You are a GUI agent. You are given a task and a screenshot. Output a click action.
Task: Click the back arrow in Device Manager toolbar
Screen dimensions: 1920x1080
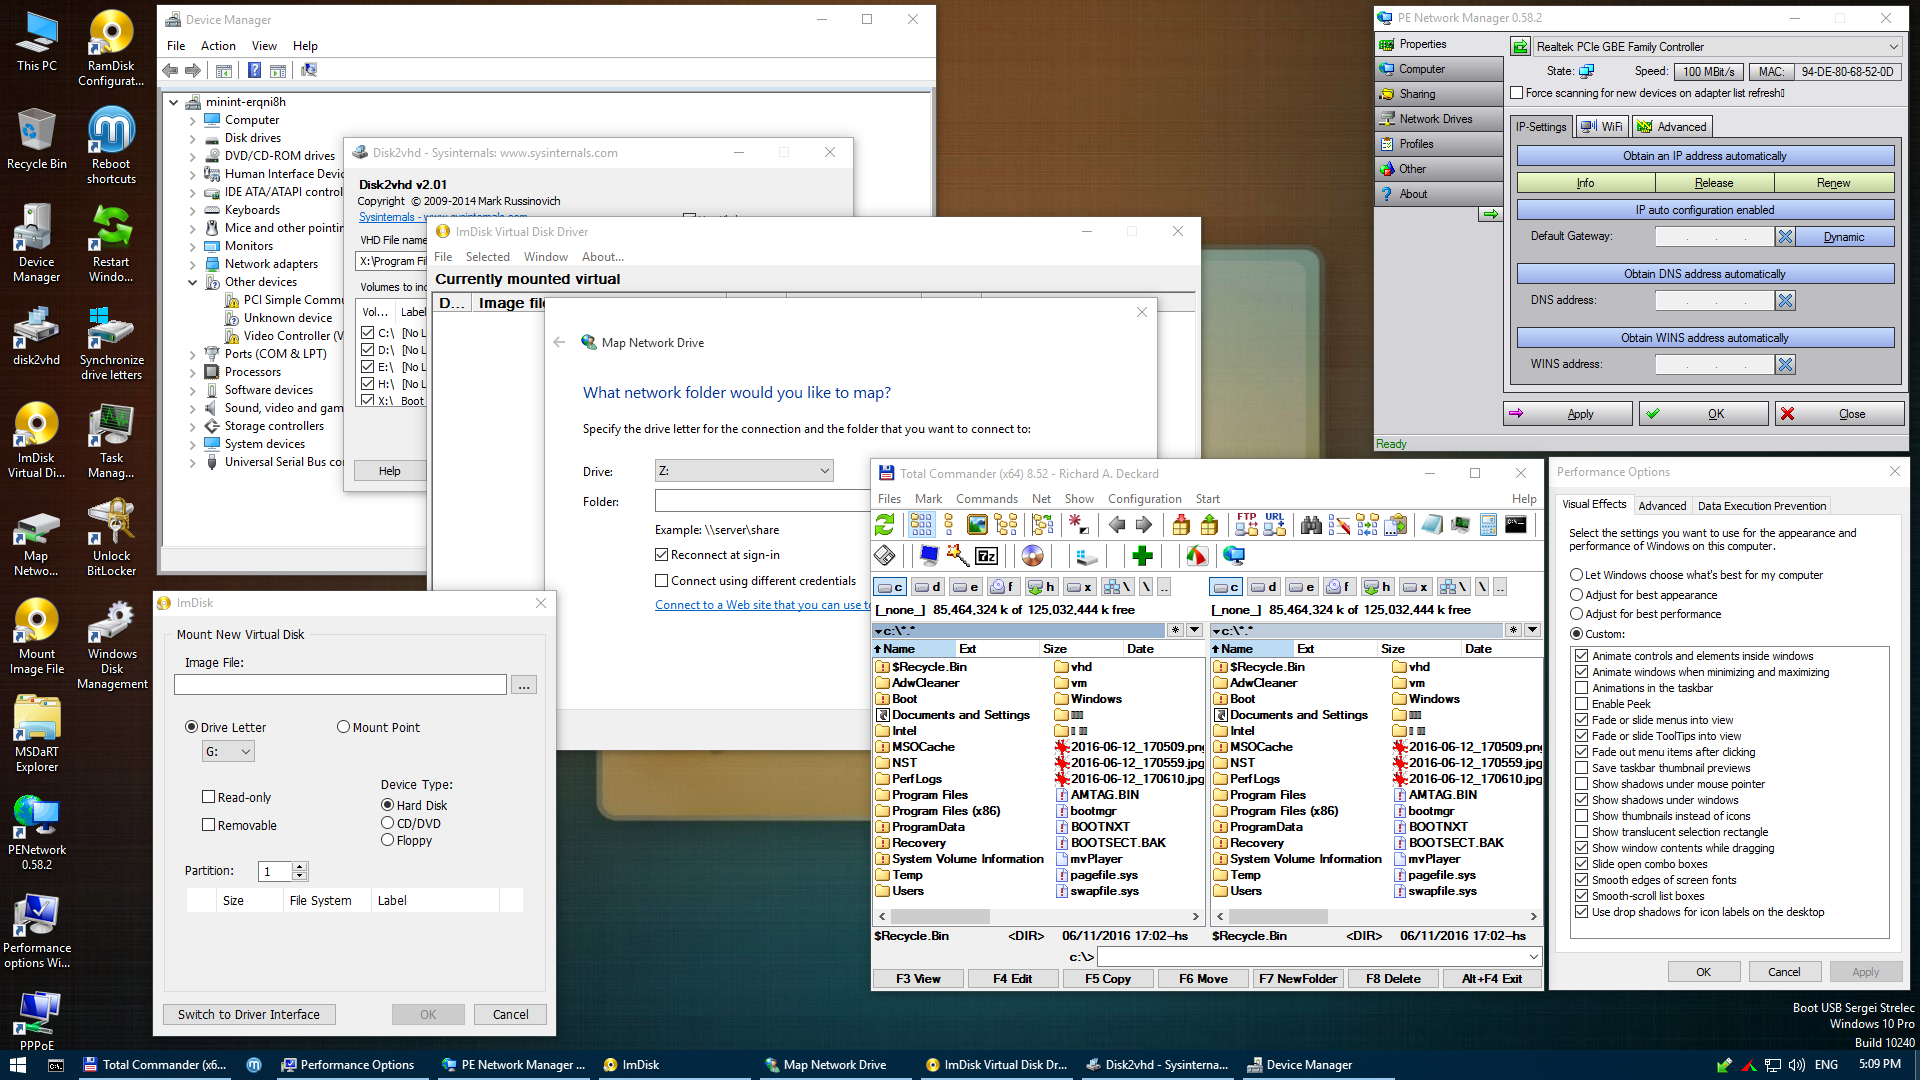[x=170, y=71]
